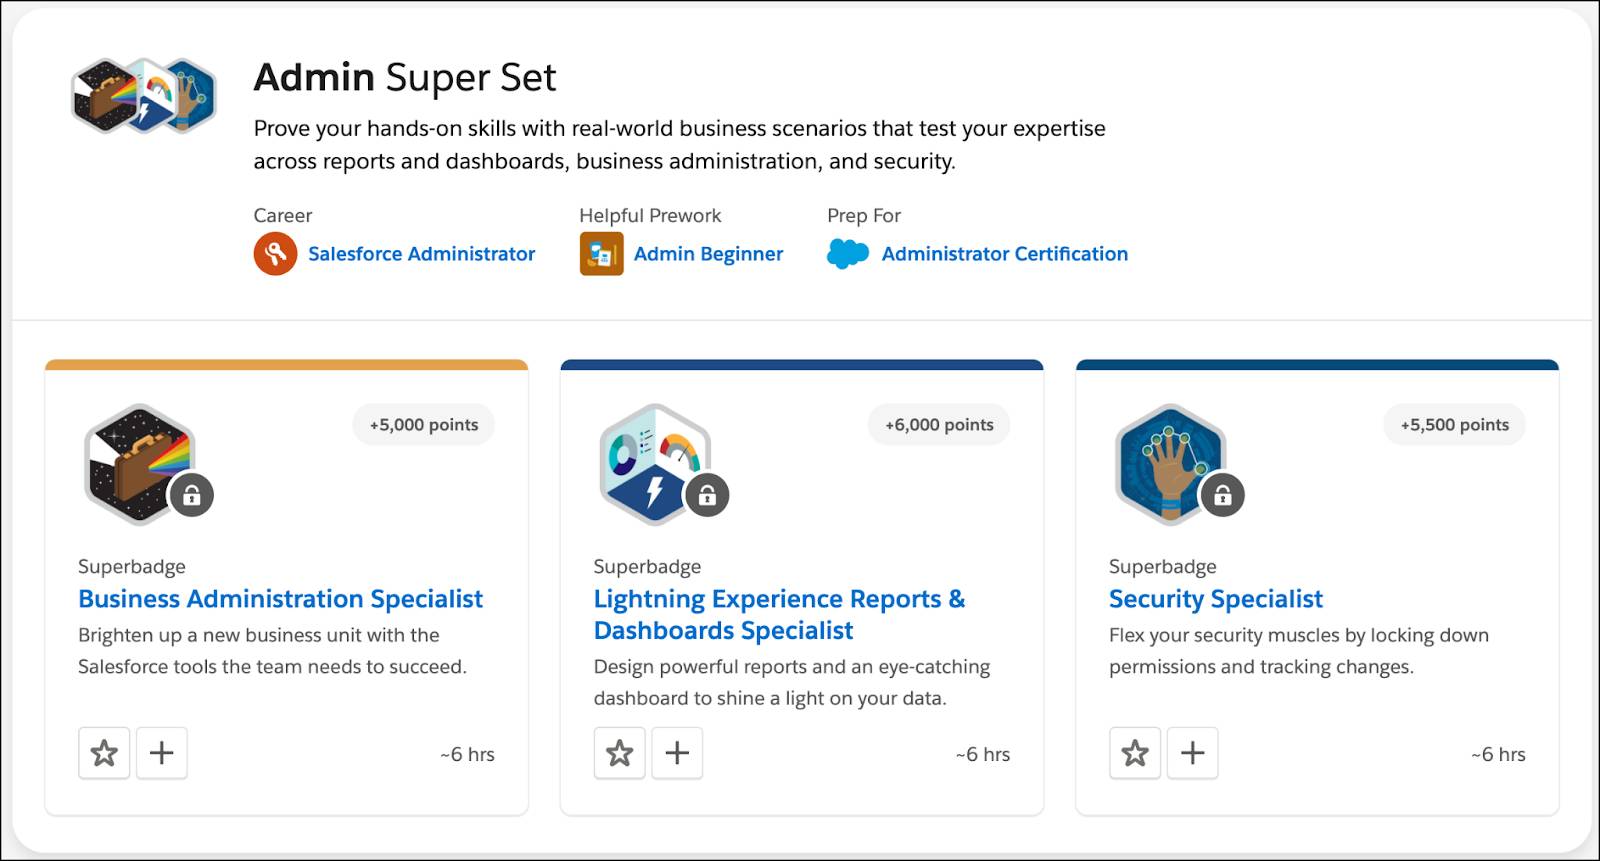This screenshot has height=861, width=1600.
Task: Click the Salesforce cloud certification icon
Action: [x=848, y=254]
